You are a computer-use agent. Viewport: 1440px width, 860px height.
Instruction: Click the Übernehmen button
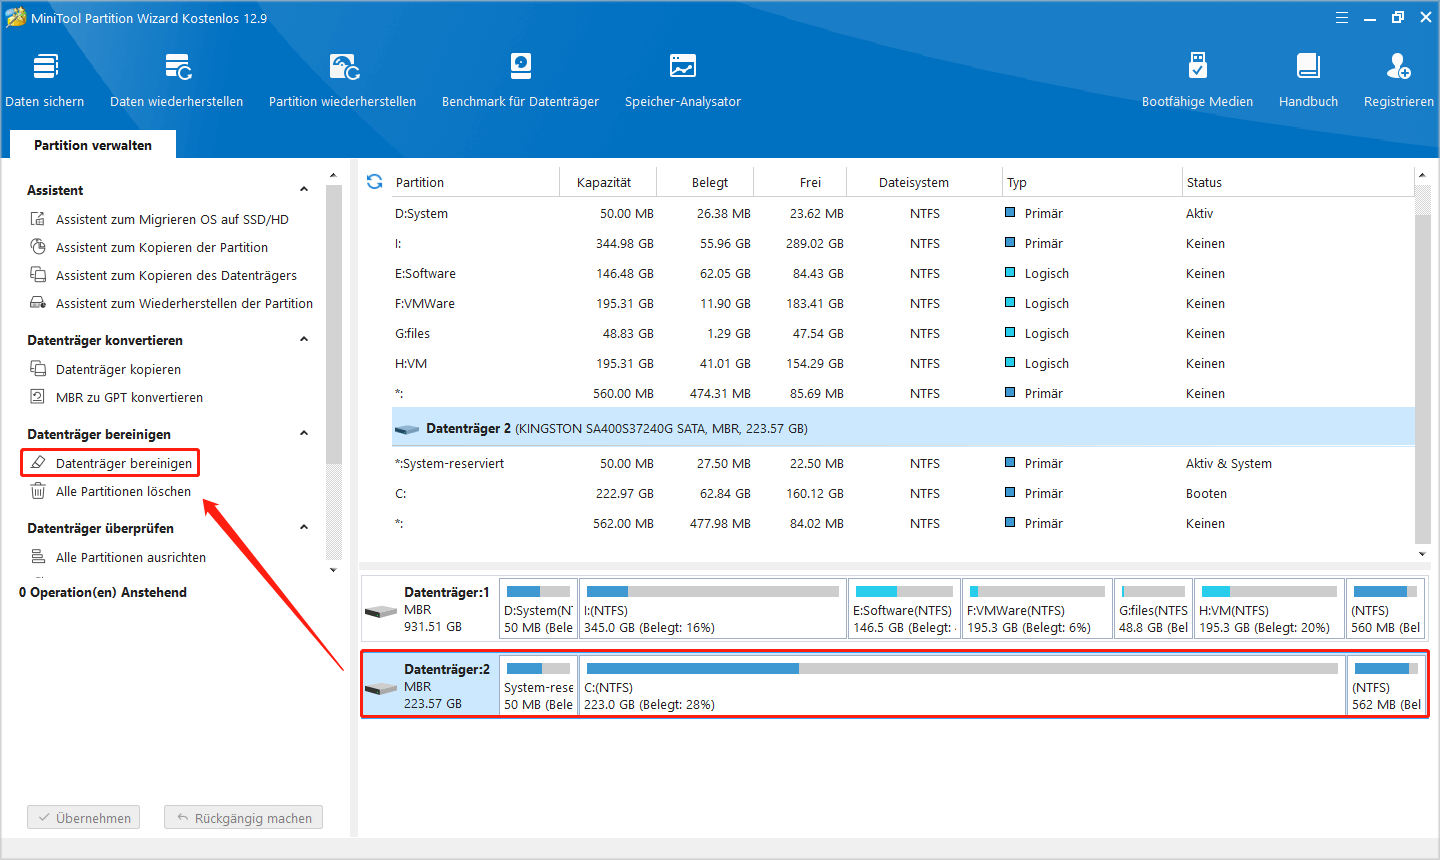84,818
